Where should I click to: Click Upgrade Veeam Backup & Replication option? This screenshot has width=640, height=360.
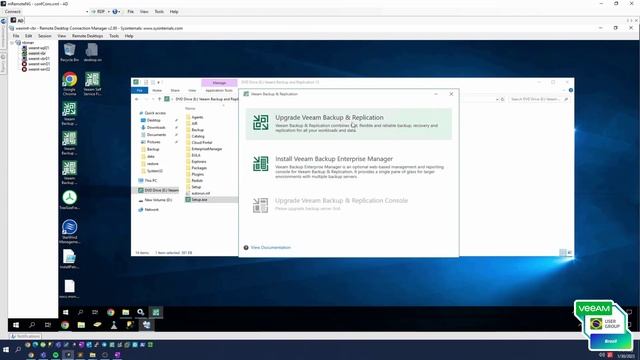349,124
